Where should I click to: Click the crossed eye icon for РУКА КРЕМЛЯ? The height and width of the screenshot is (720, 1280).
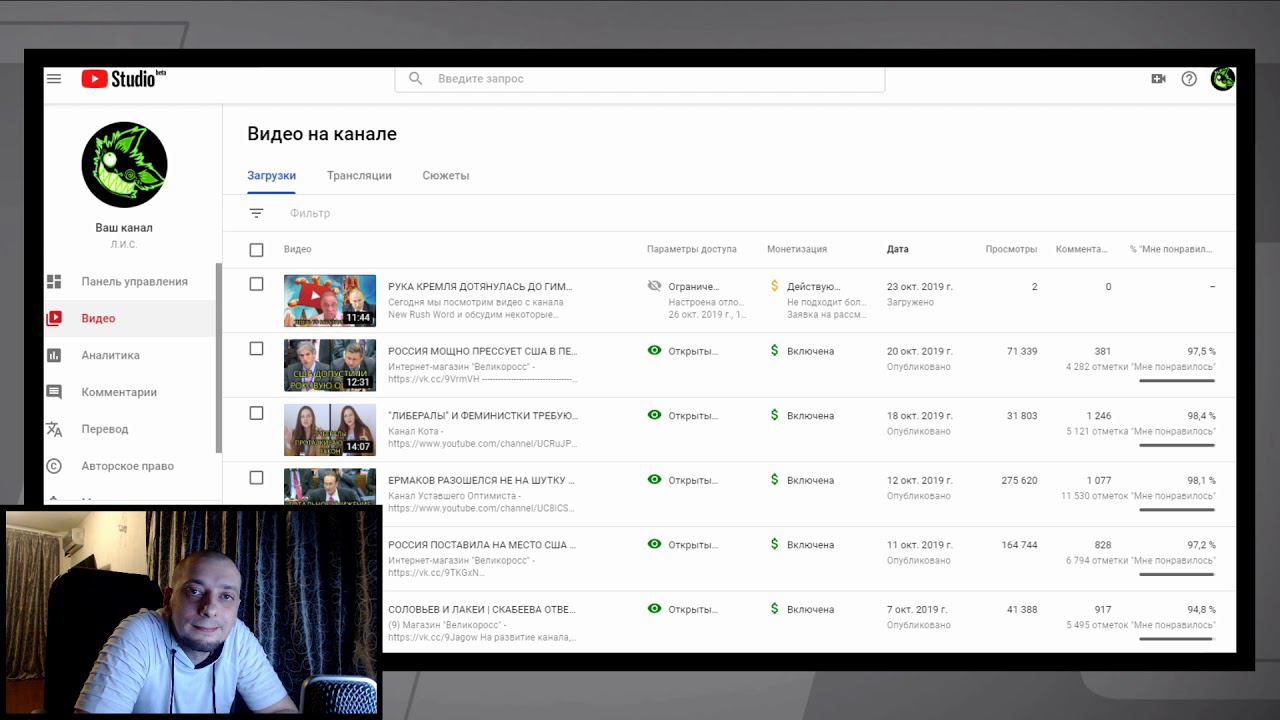click(654, 286)
